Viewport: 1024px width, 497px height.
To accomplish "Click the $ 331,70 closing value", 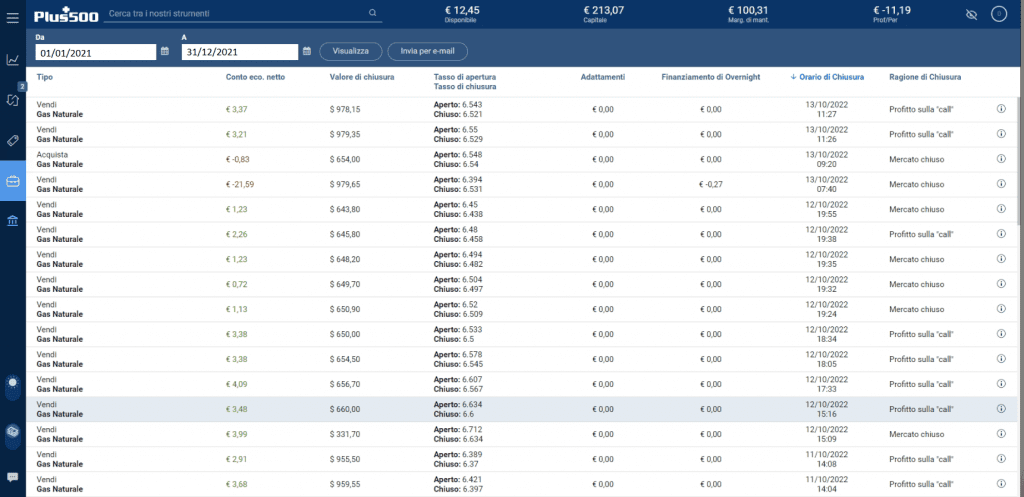I will coord(345,434).
